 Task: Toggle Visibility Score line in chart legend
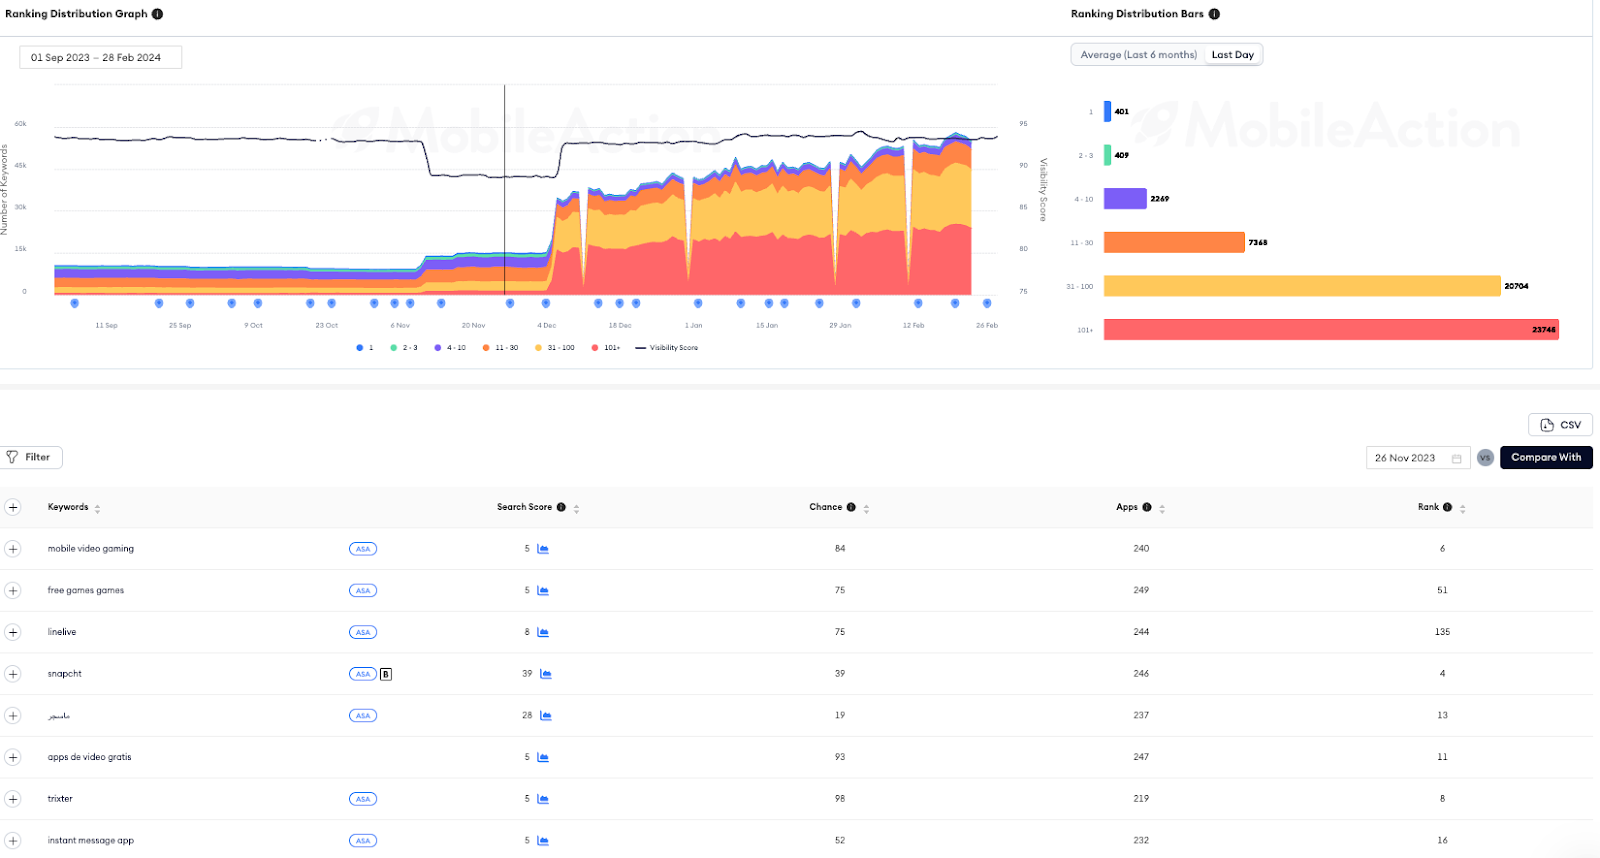(x=667, y=348)
